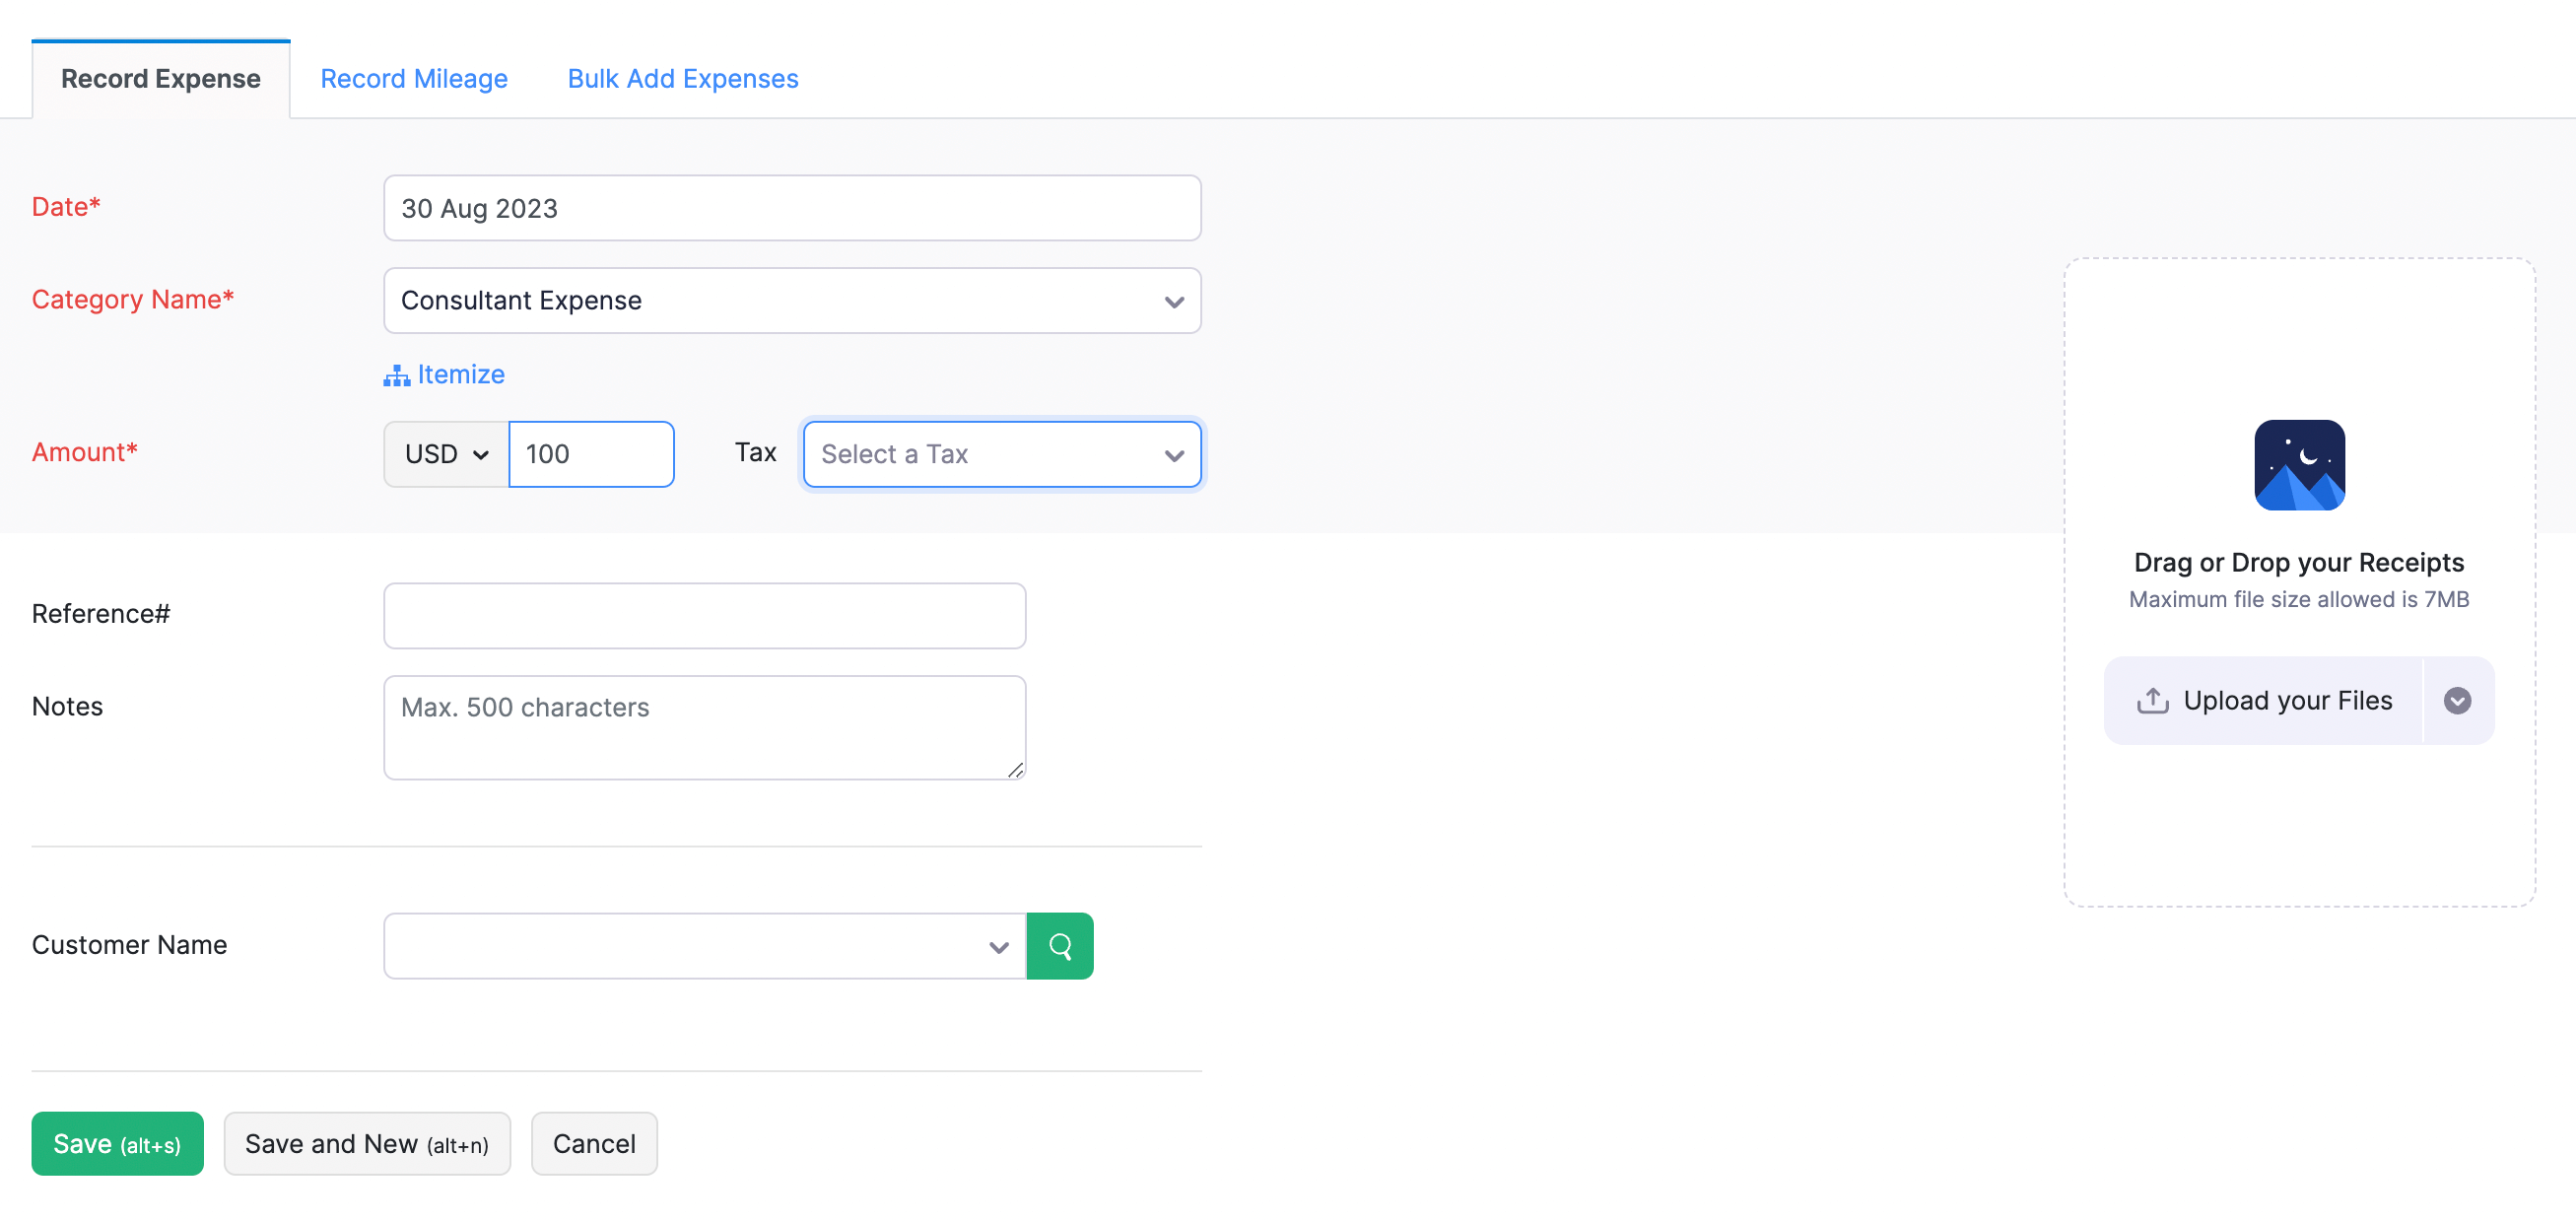Open upload options with the round arrow icon

pyautogui.click(x=2456, y=701)
